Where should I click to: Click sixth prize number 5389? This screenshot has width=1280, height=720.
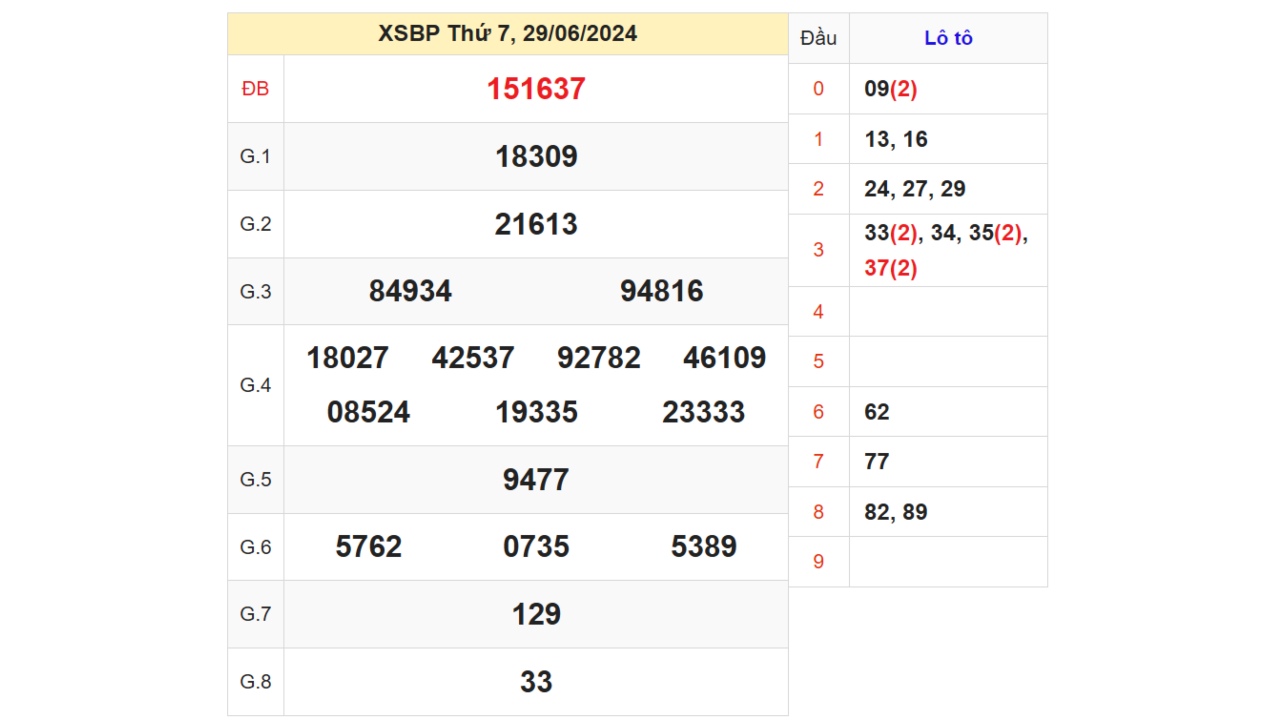point(704,547)
